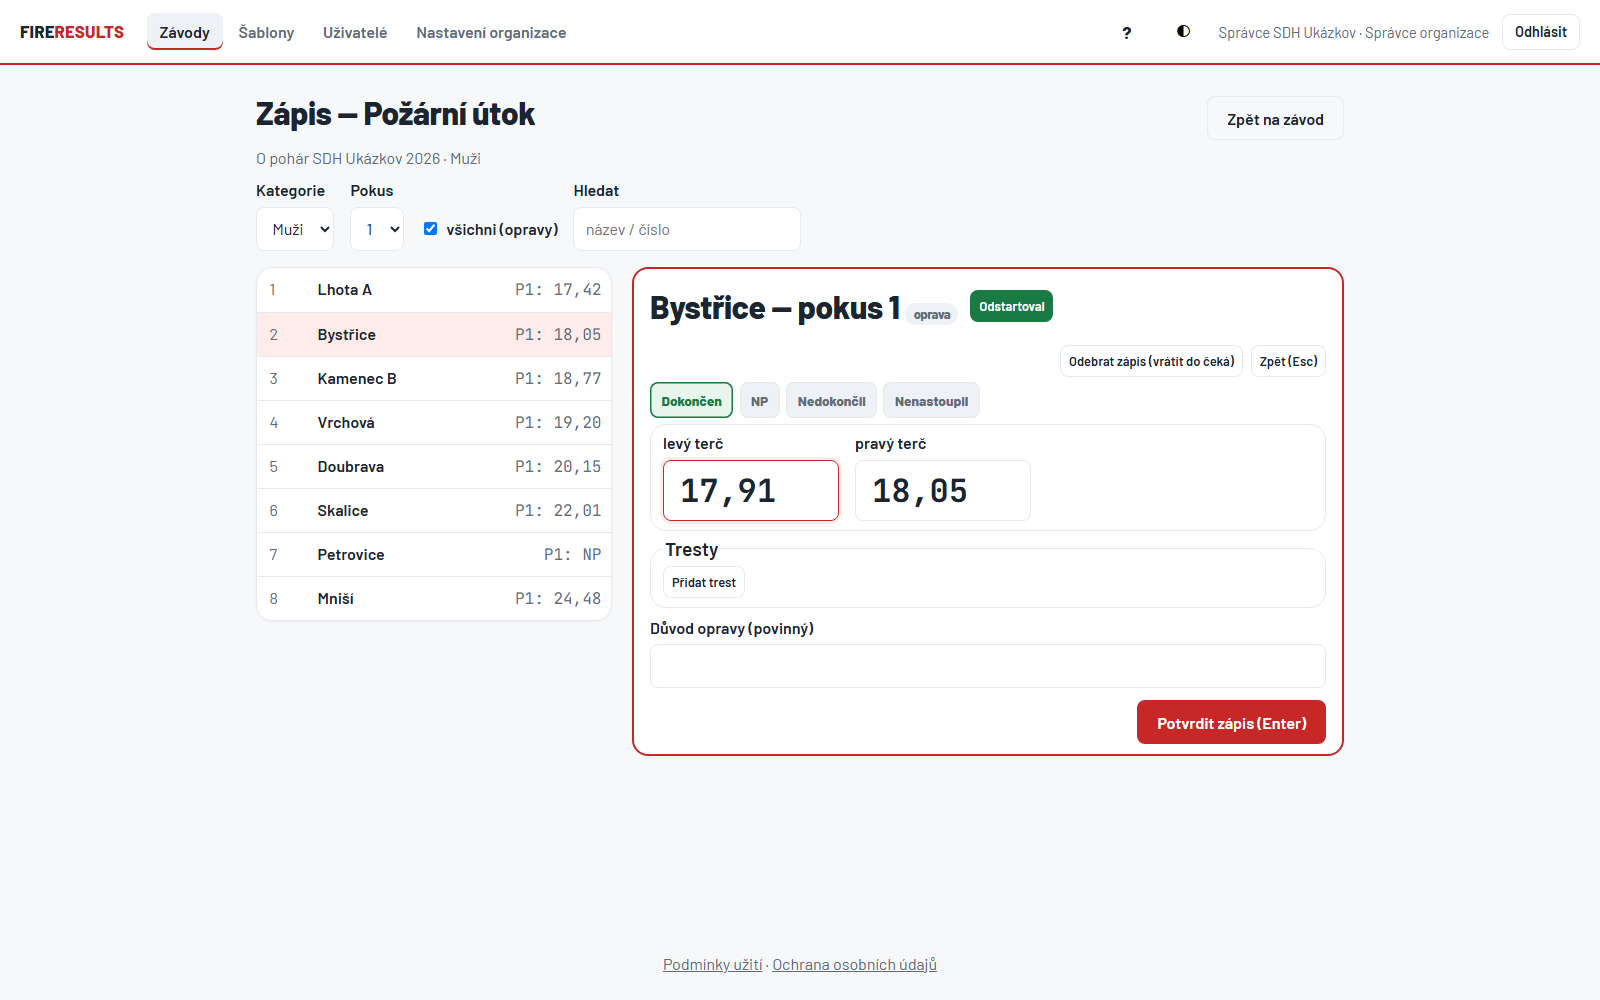Select the Lhota A row

[x=434, y=290]
